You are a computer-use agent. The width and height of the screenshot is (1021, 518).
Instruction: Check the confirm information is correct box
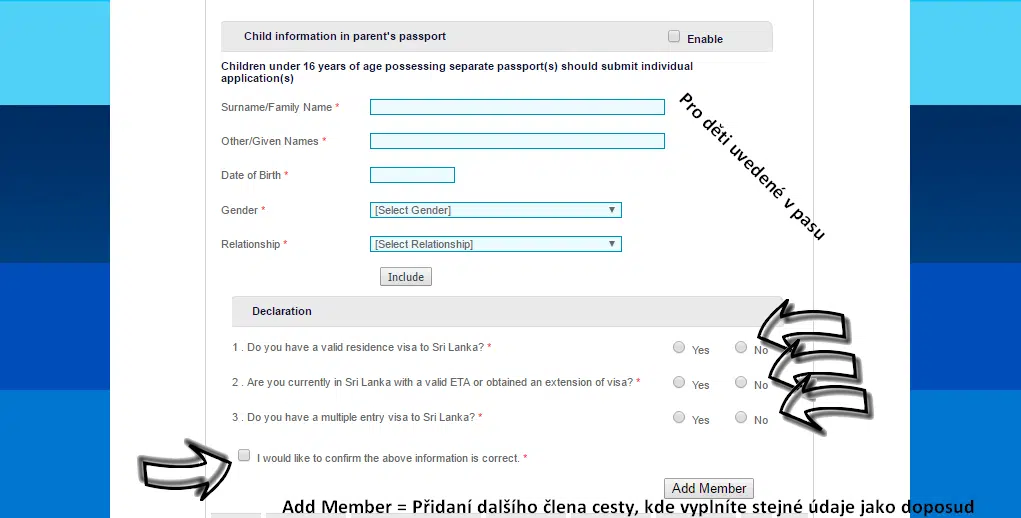(244, 456)
